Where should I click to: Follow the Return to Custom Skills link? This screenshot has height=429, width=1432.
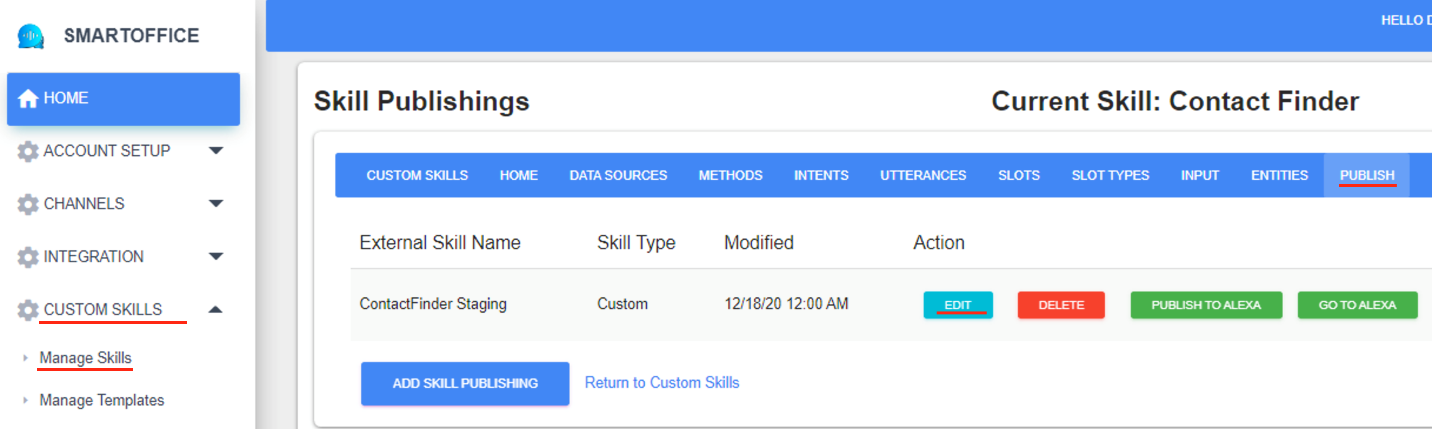pos(662,382)
